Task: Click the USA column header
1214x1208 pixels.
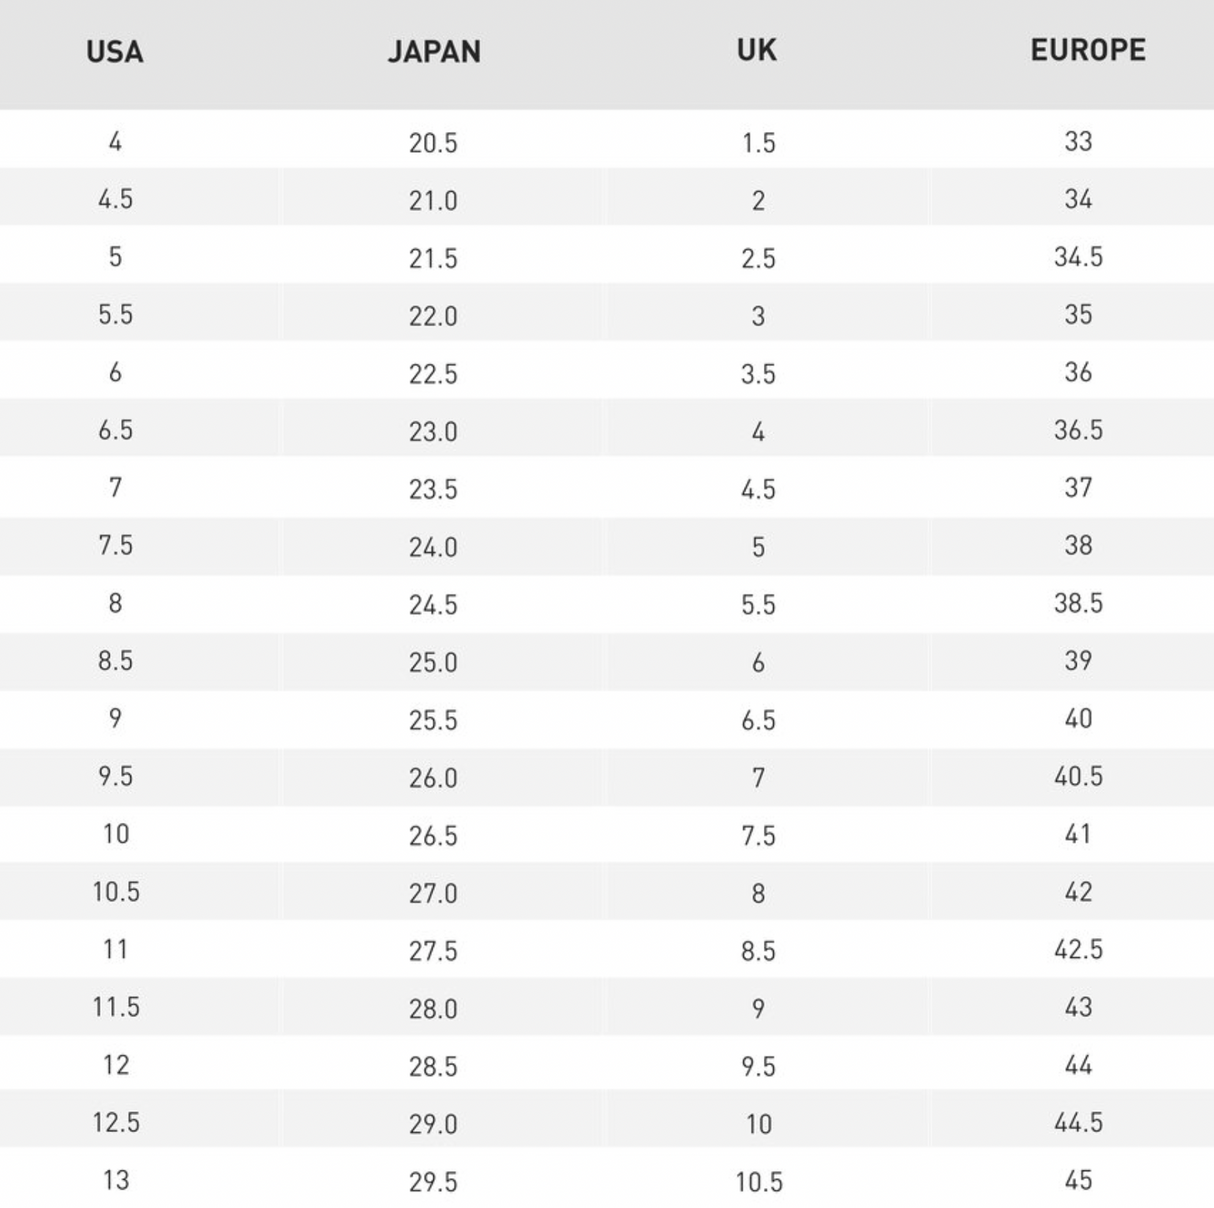Action: point(115,52)
